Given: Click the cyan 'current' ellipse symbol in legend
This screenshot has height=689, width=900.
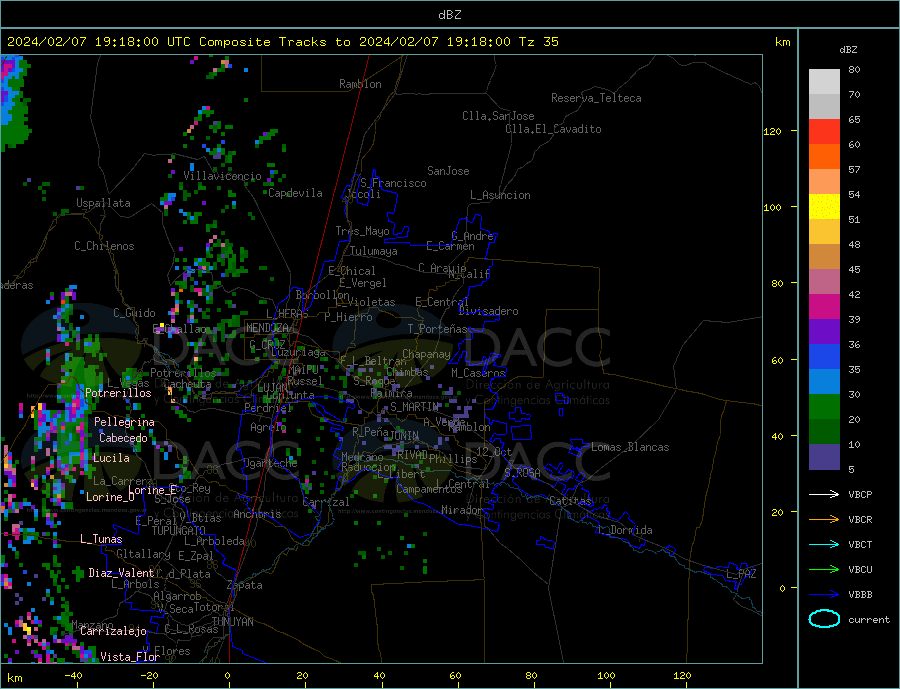Looking at the screenshot, I should [824, 619].
